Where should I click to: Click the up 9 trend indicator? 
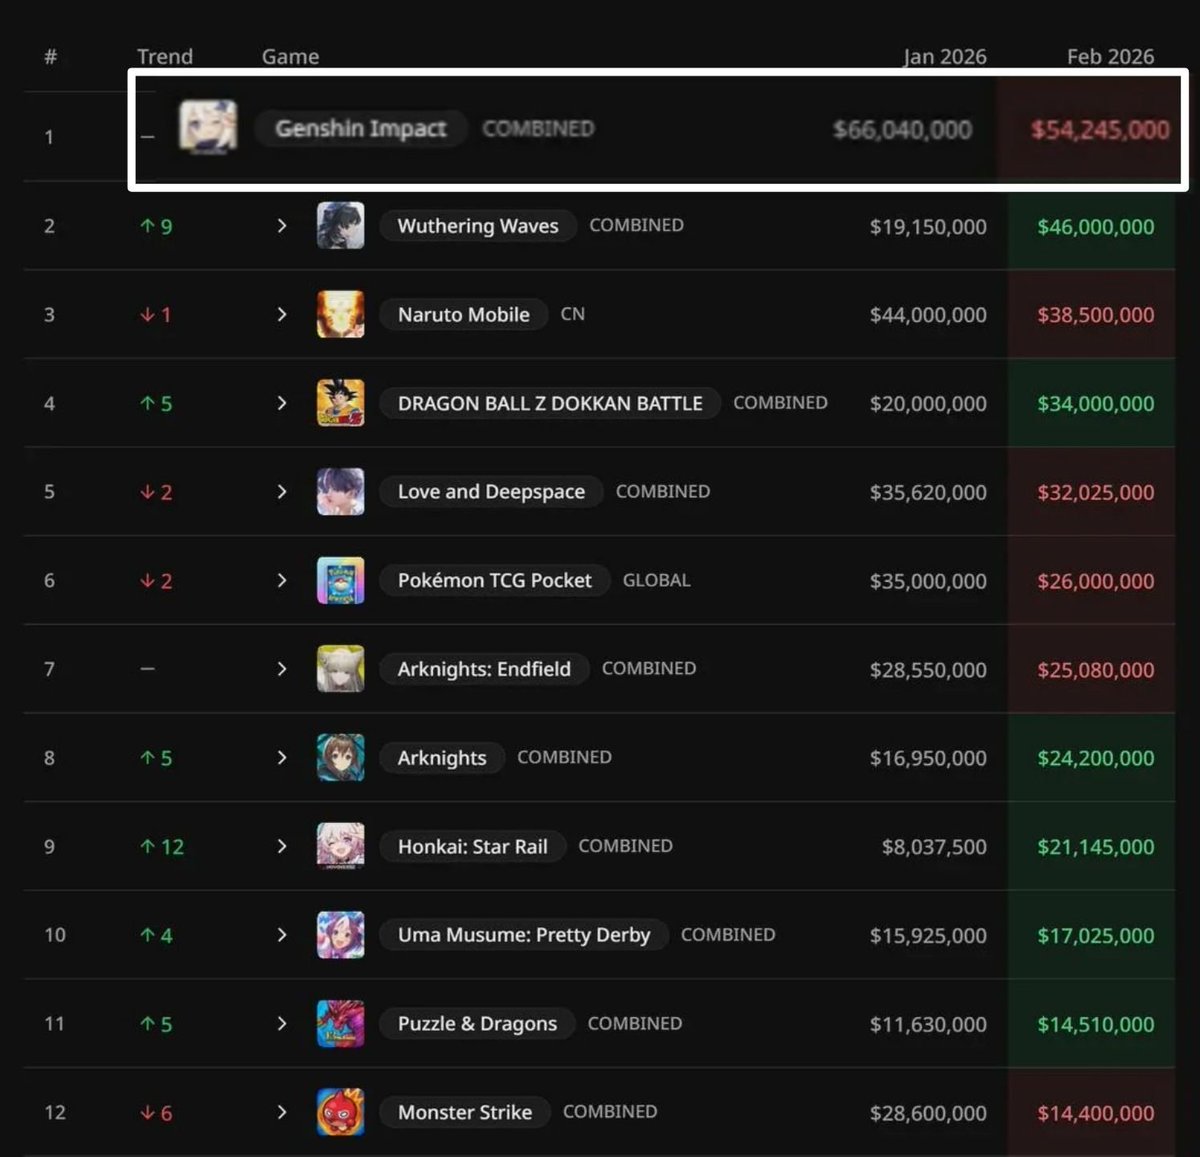tap(156, 227)
